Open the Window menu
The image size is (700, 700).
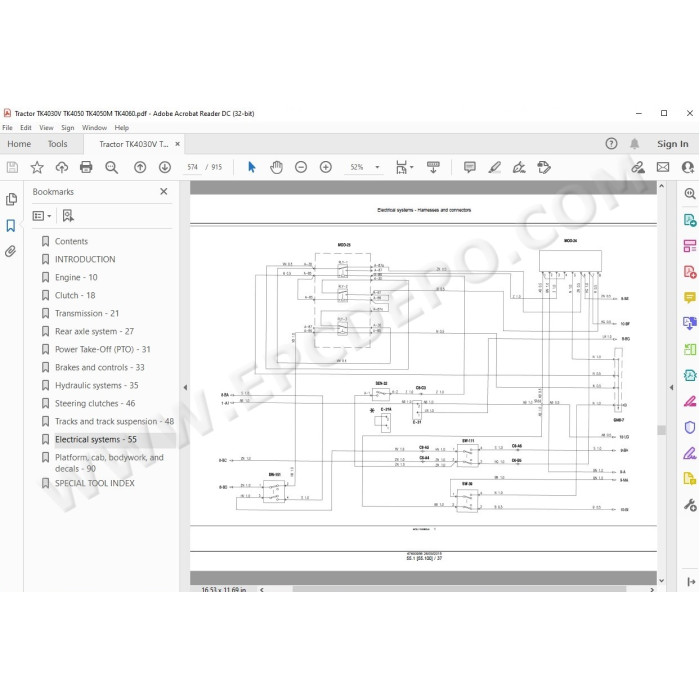pyautogui.click(x=94, y=128)
